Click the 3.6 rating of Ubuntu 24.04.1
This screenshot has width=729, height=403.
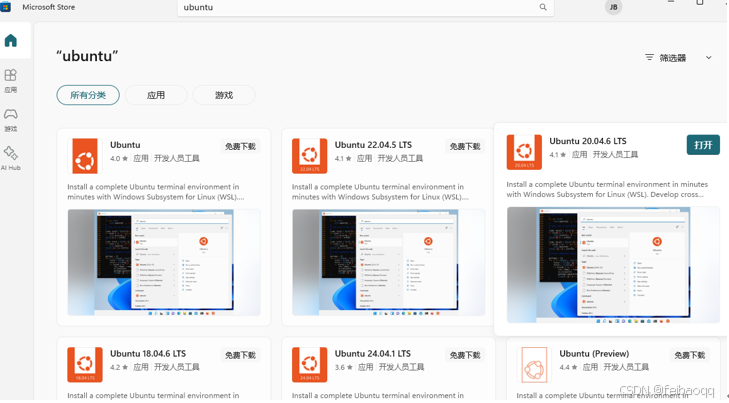tap(343, 367)
